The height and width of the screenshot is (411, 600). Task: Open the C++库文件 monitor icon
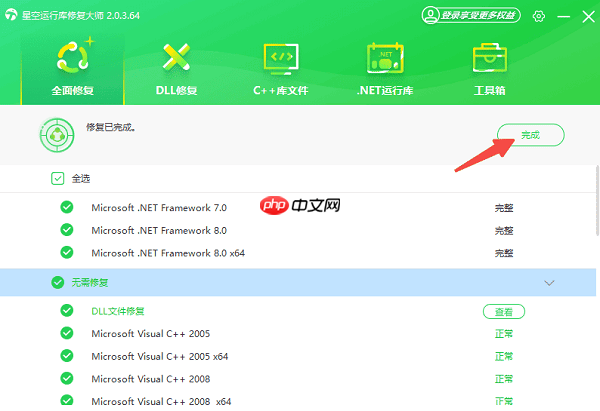[280, 57]
